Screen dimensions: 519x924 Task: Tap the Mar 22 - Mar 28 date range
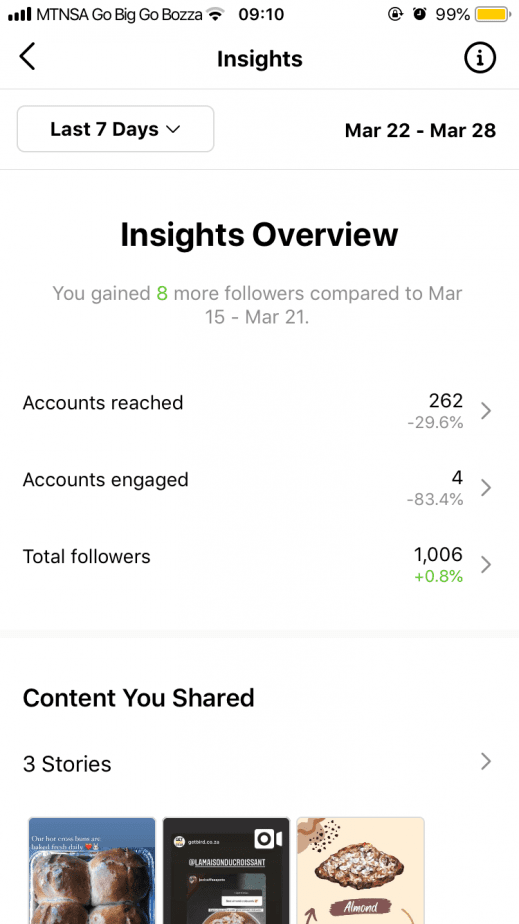420,130
